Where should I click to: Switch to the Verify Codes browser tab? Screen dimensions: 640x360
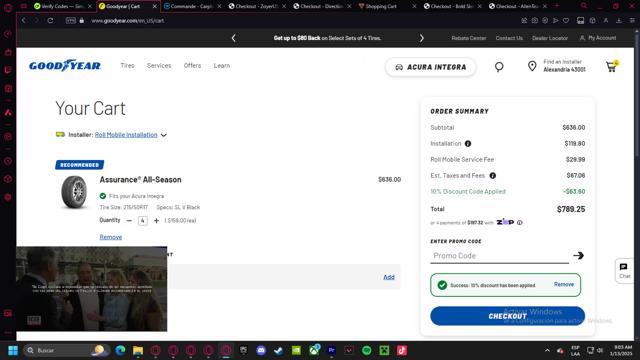(x=62, y=6)
